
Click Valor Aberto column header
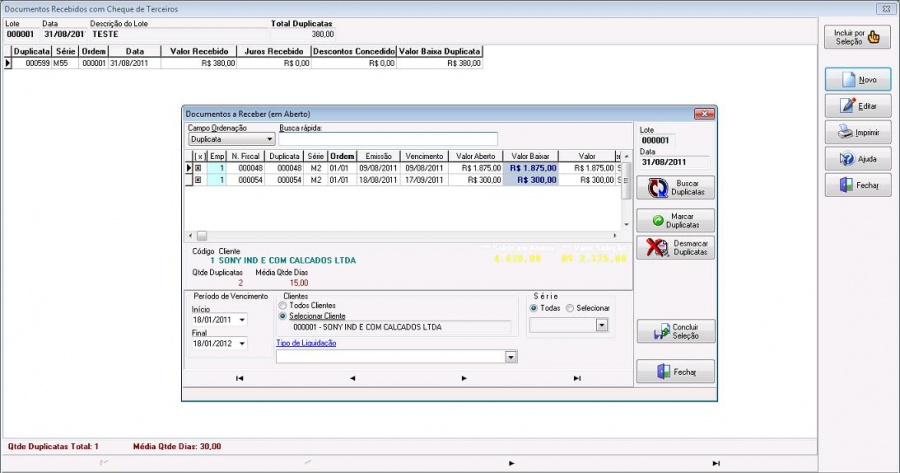pyautogui.click(x=476, y=156)
